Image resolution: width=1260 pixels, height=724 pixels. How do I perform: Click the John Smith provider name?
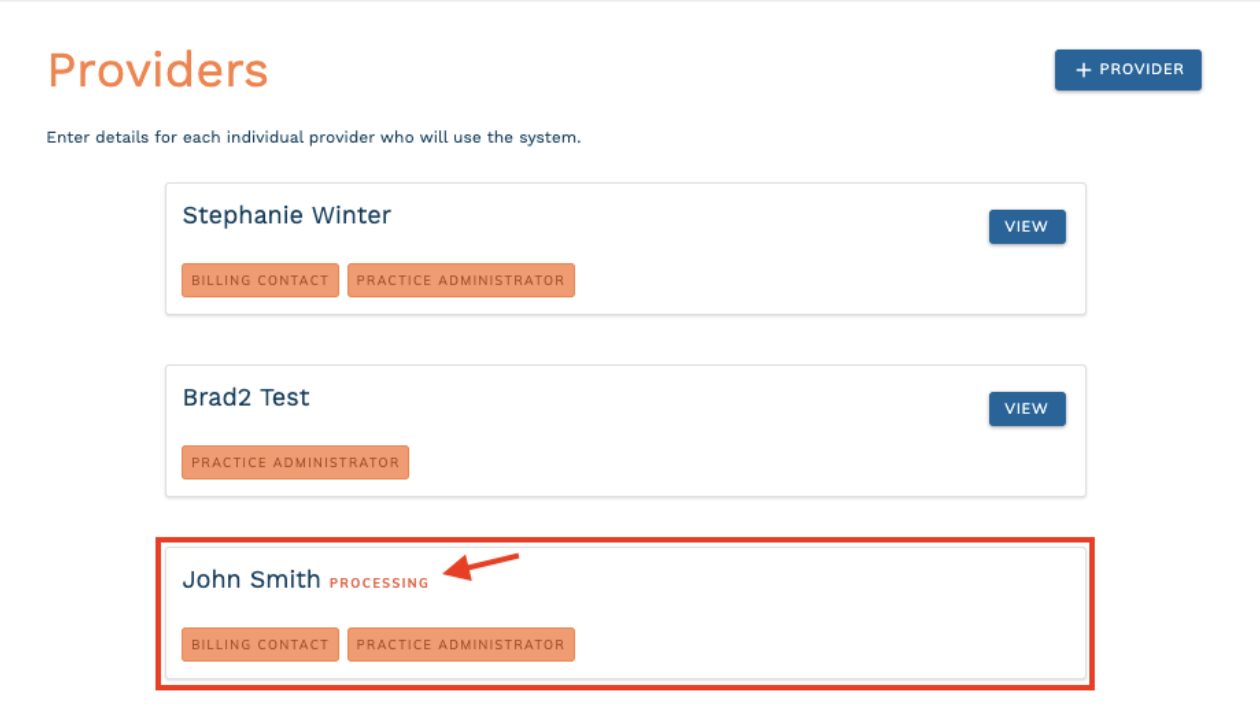[x=251, y=579]
